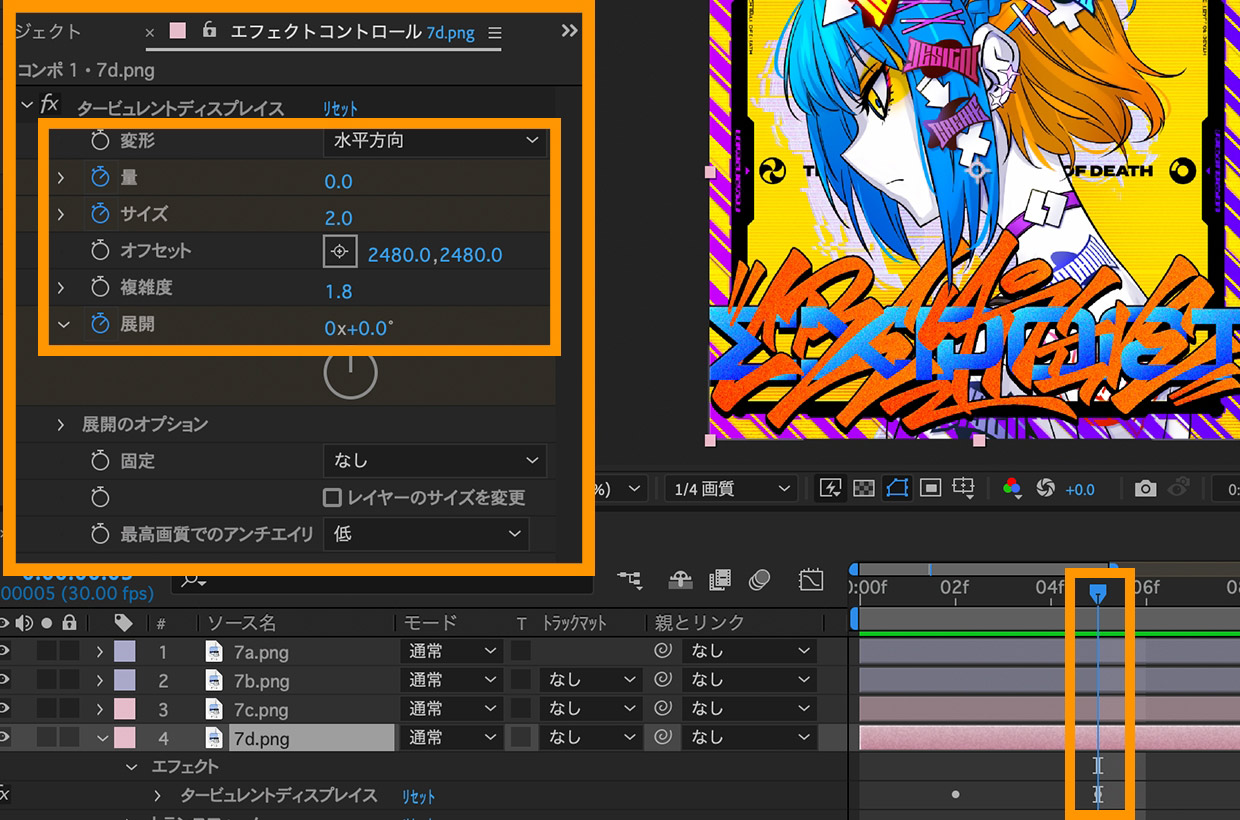Screen dimensions: 1240x820
Task: Toggle the オフセット stopwatch
Action: point(99,251)
